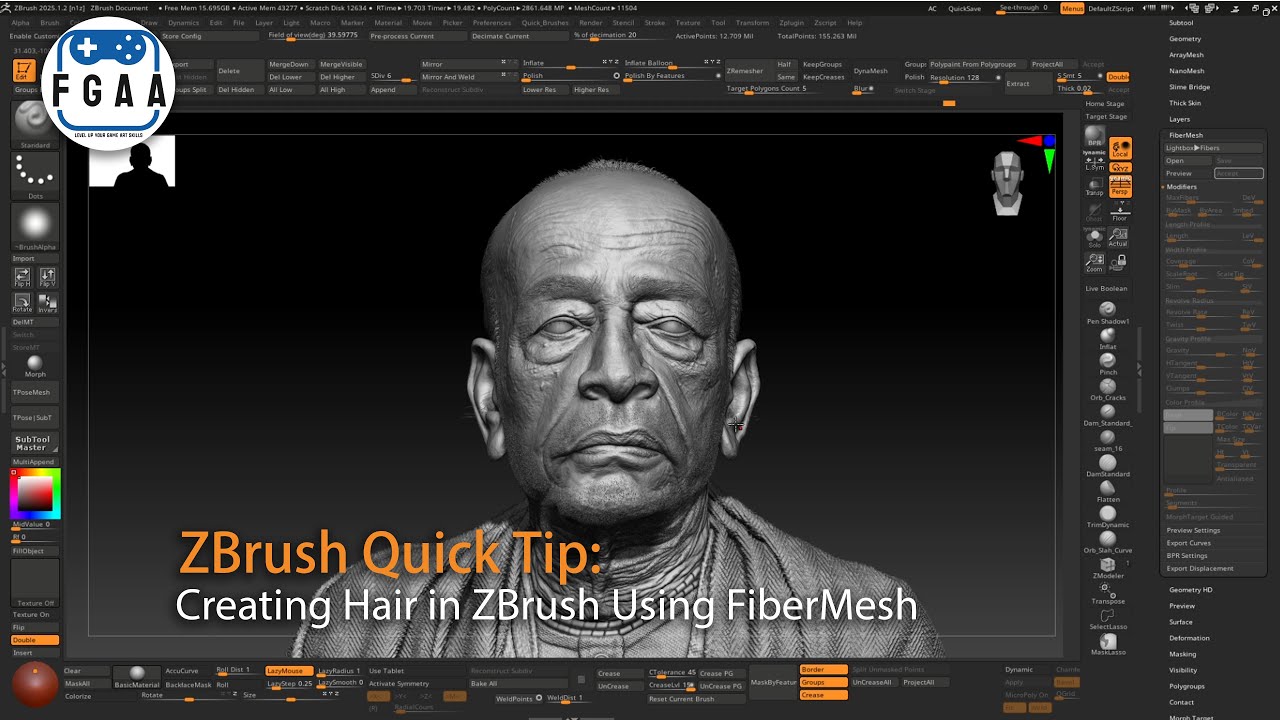Viewport: 1280px width, 720px height.
Task: Toggle Solo mode
Action: (x=1095, y=238)
